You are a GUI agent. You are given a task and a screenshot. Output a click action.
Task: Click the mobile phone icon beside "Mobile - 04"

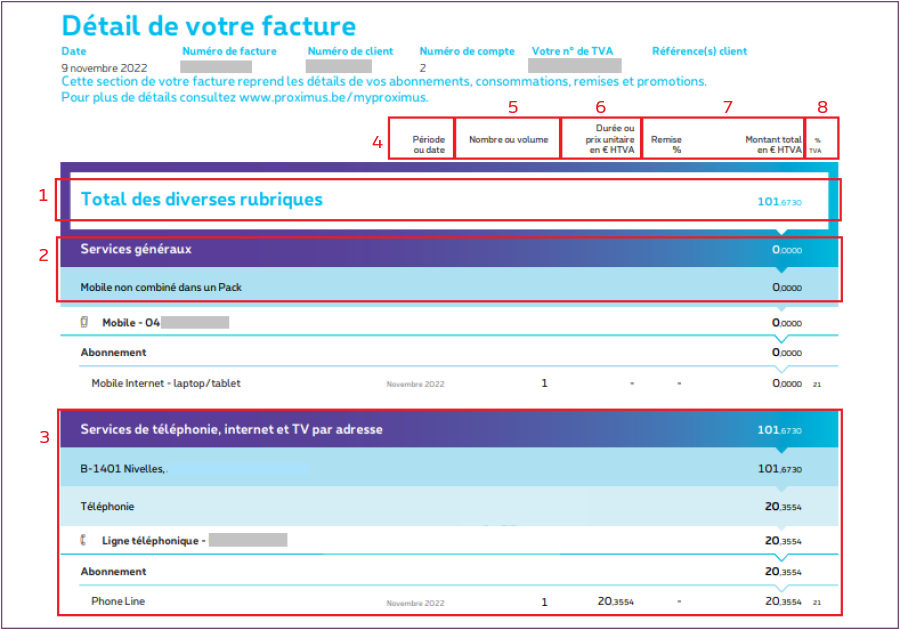[x=85, y=322]
